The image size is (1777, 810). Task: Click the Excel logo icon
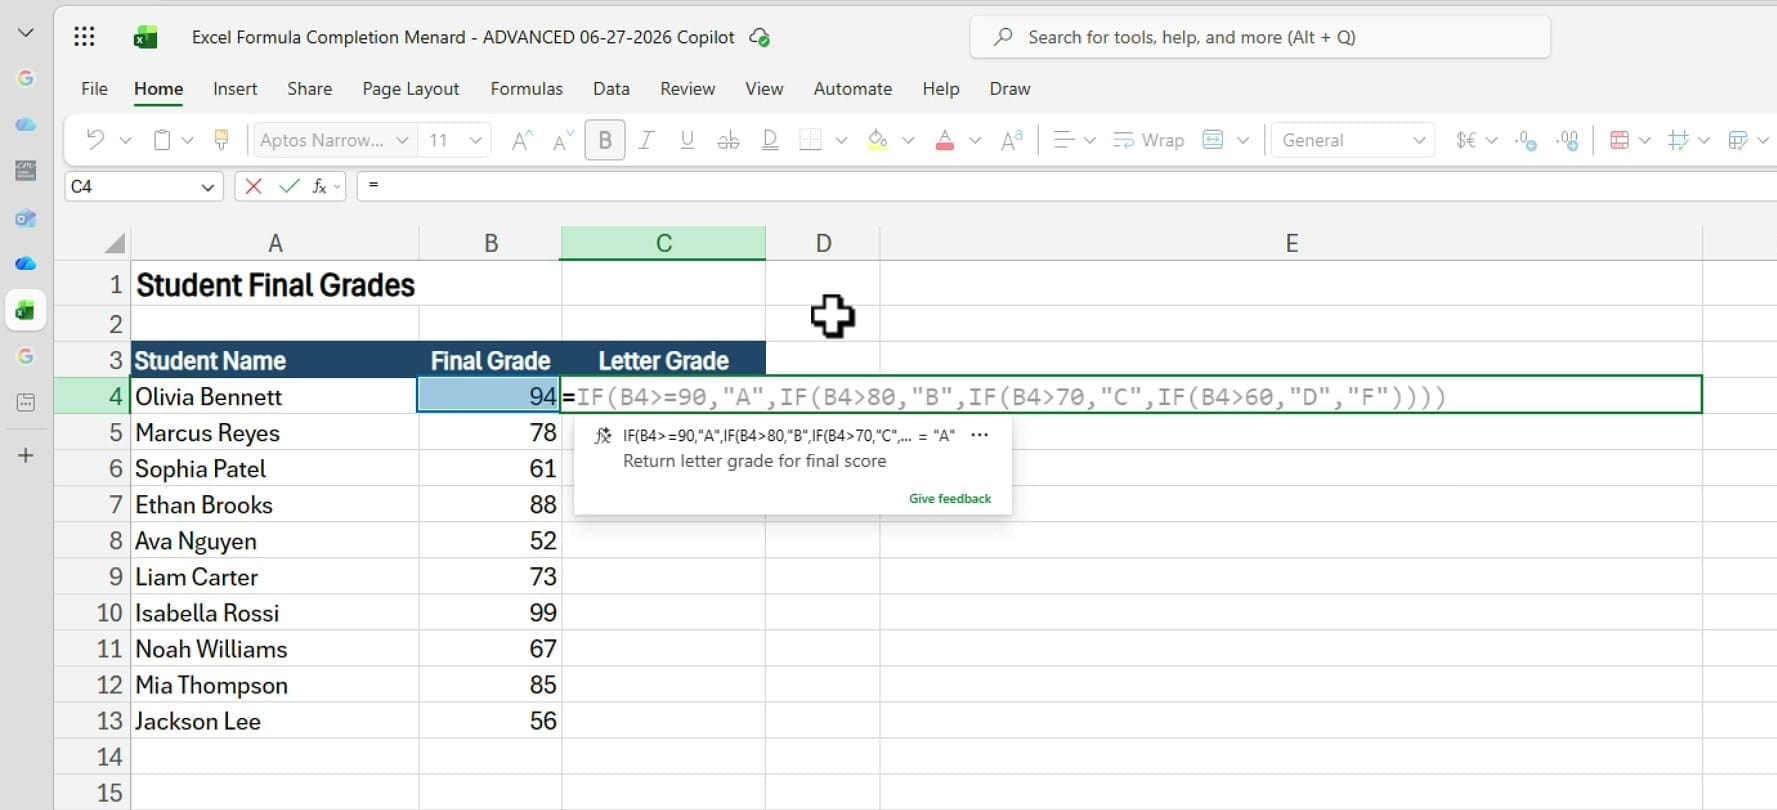tap(145, 38)
